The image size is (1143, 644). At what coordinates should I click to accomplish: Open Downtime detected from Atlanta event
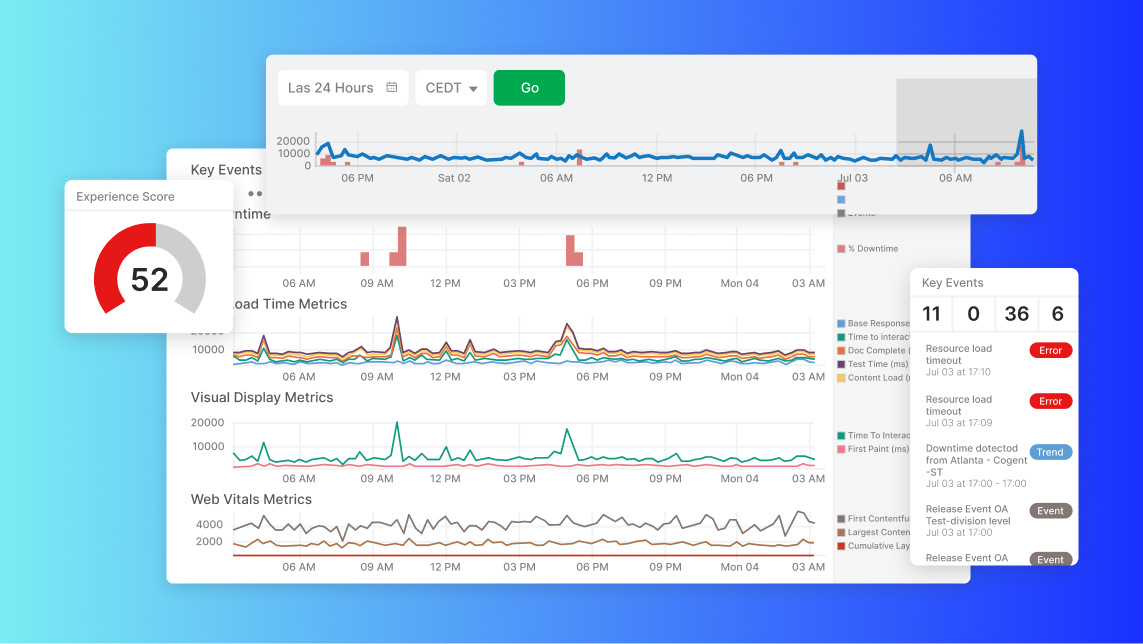976,465
